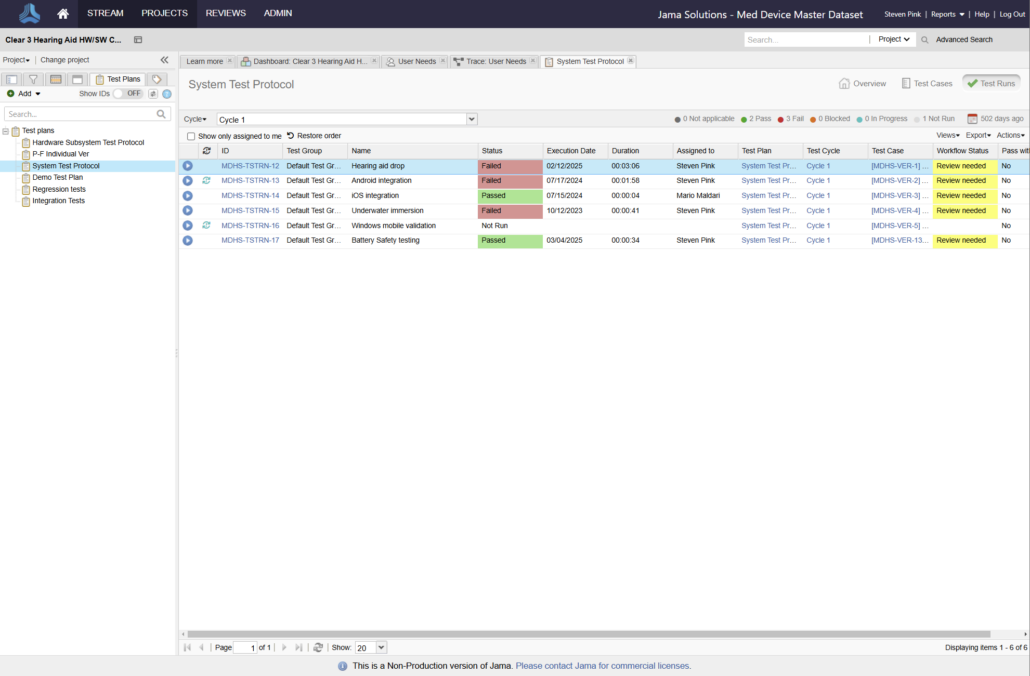Click the magnifier in explorer search box

click(x=162, y=114)
